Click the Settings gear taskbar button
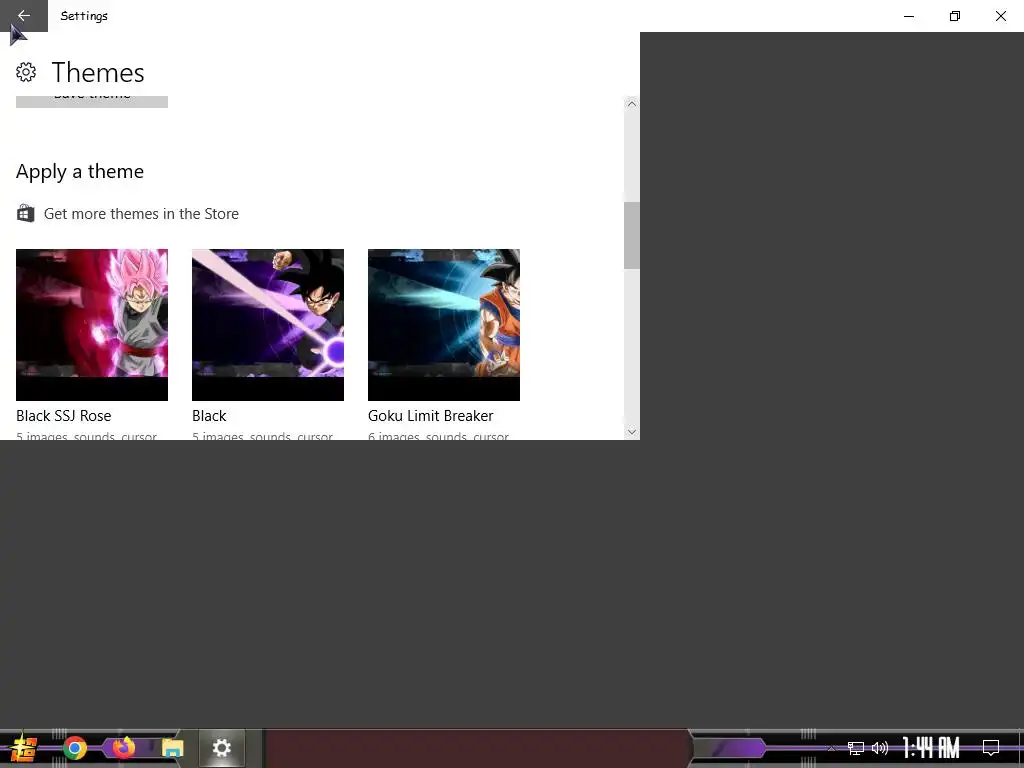This screenshot has width=1024, height=768. pos(221,748)
